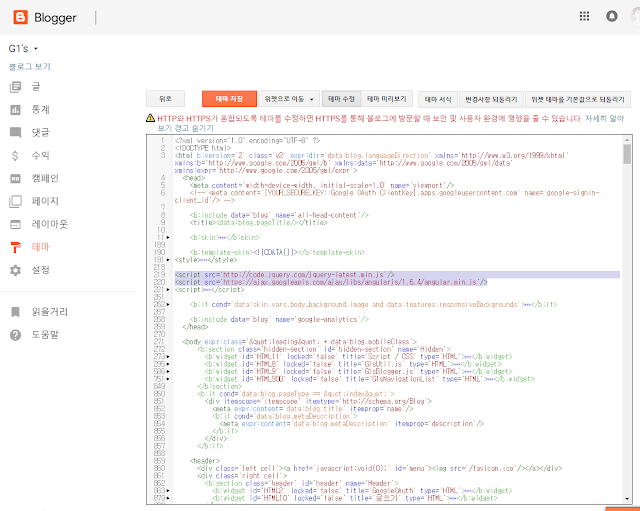Screen dimensions: 640x511
Task: Click the all-head-content include line
Action: click(x=279, y=215)
